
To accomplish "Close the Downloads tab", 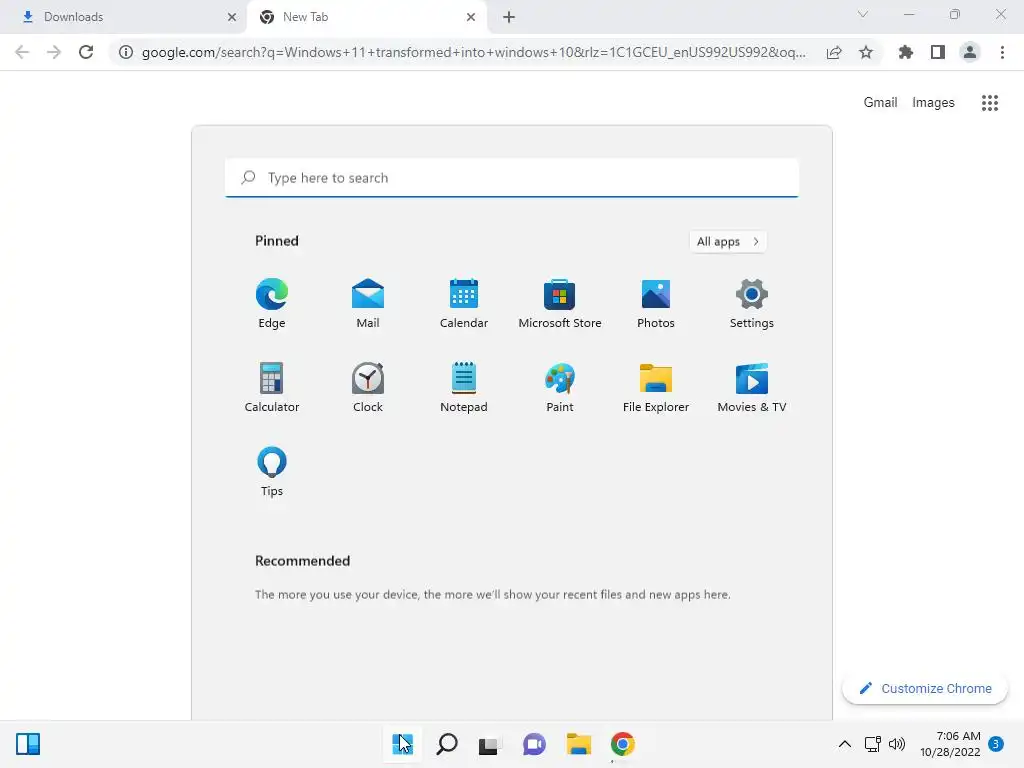I will 232,17.
